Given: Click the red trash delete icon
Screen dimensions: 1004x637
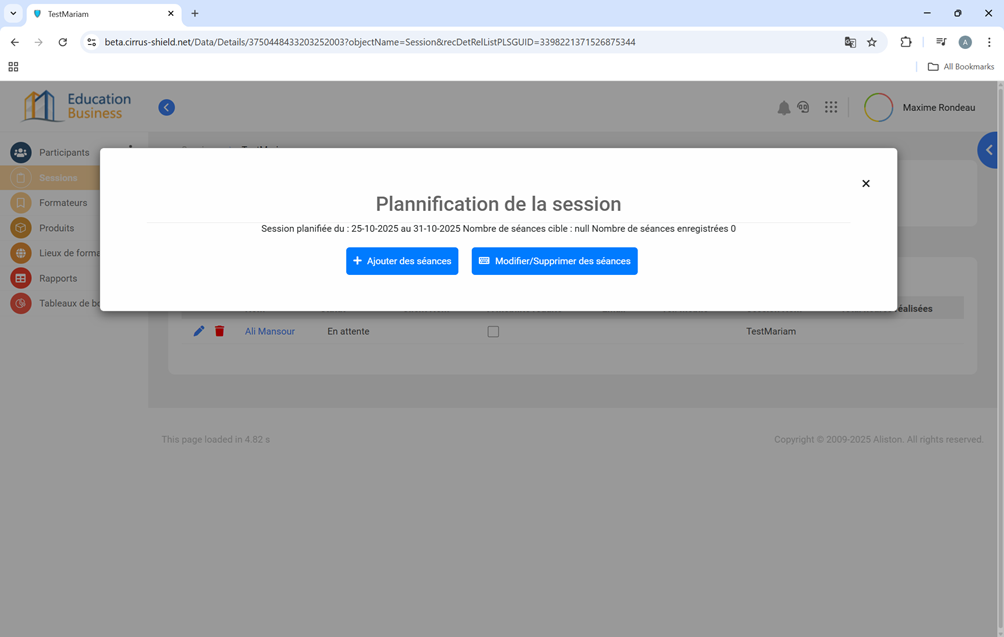Looking at the screenshot, I should (x=220, y=331).
